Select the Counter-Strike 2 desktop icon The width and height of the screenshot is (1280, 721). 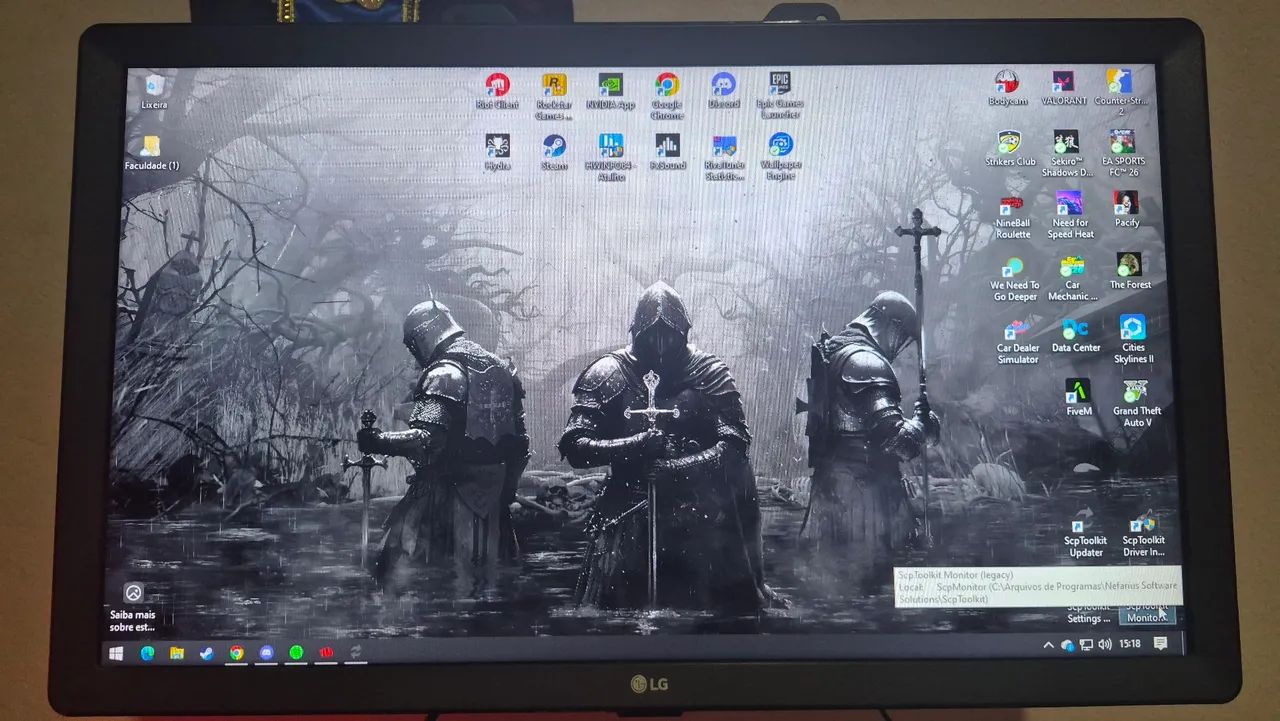point(1121,92)
